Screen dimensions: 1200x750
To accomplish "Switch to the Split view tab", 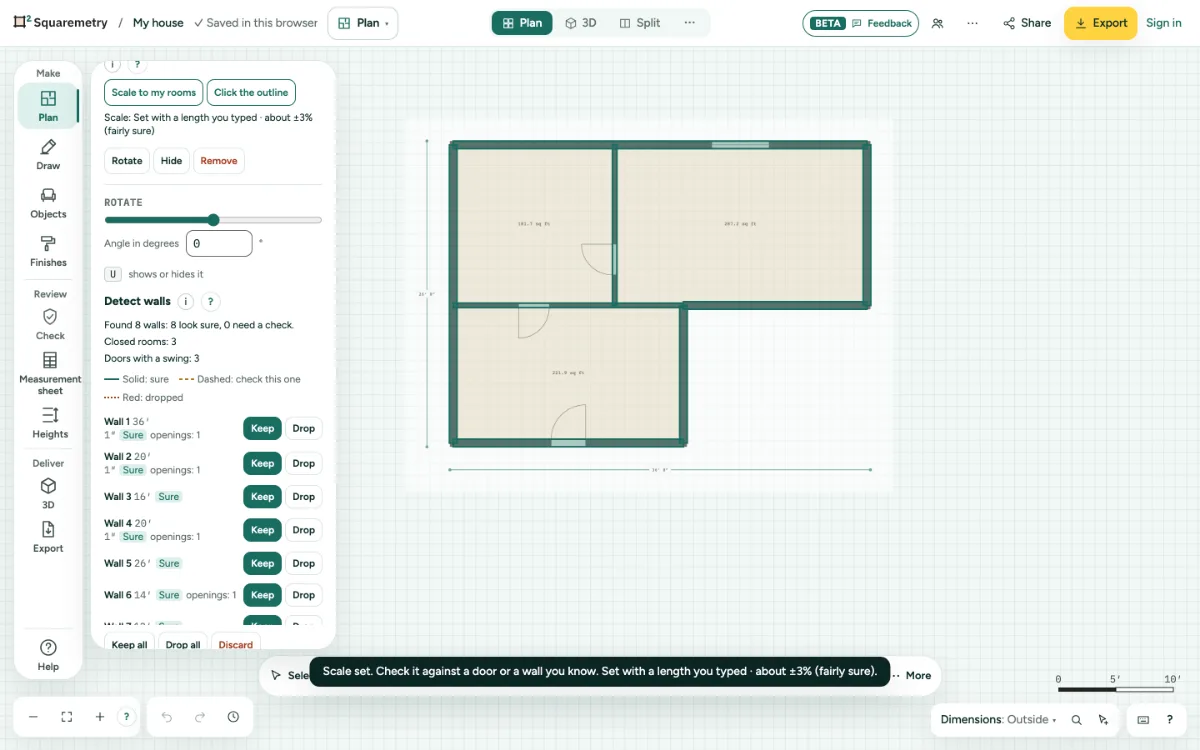I will 640,23.
